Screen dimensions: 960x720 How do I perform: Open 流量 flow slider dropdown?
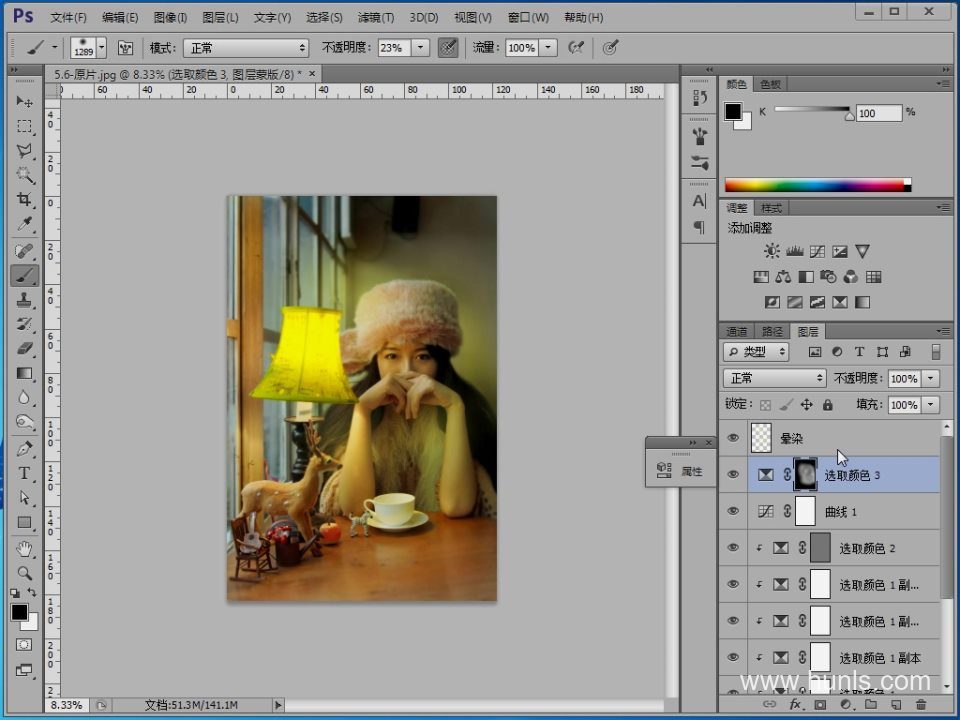549,48
